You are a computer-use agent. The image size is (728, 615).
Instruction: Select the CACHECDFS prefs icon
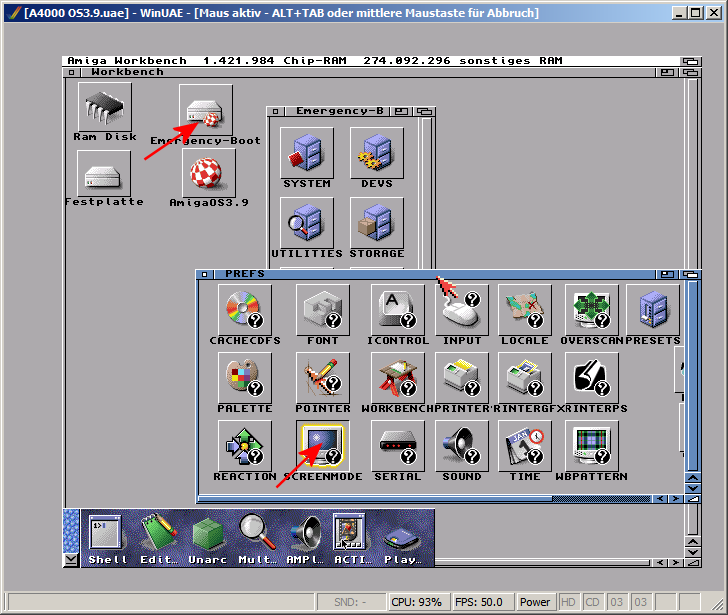click(x=245, y=310)
